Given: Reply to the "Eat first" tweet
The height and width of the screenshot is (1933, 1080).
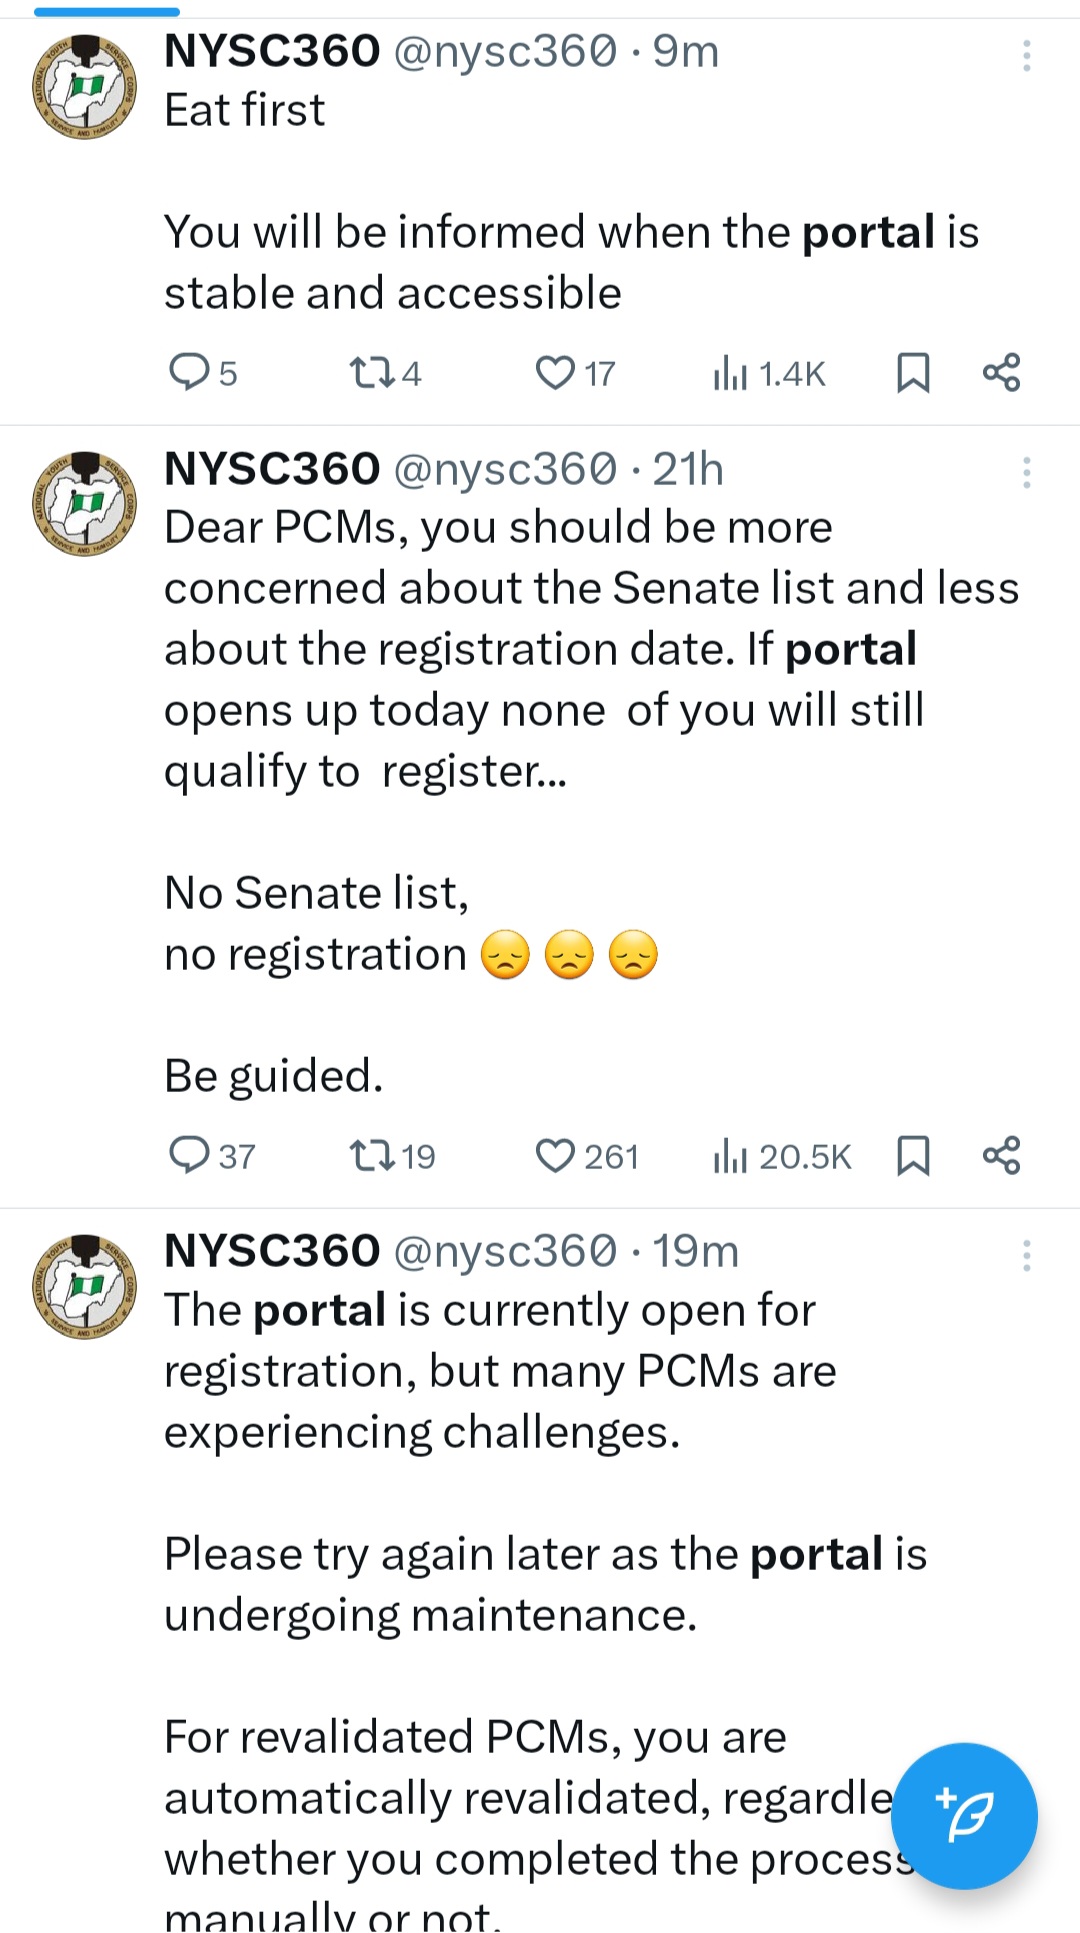Looking at the screenshot, I should pos(189,372).
